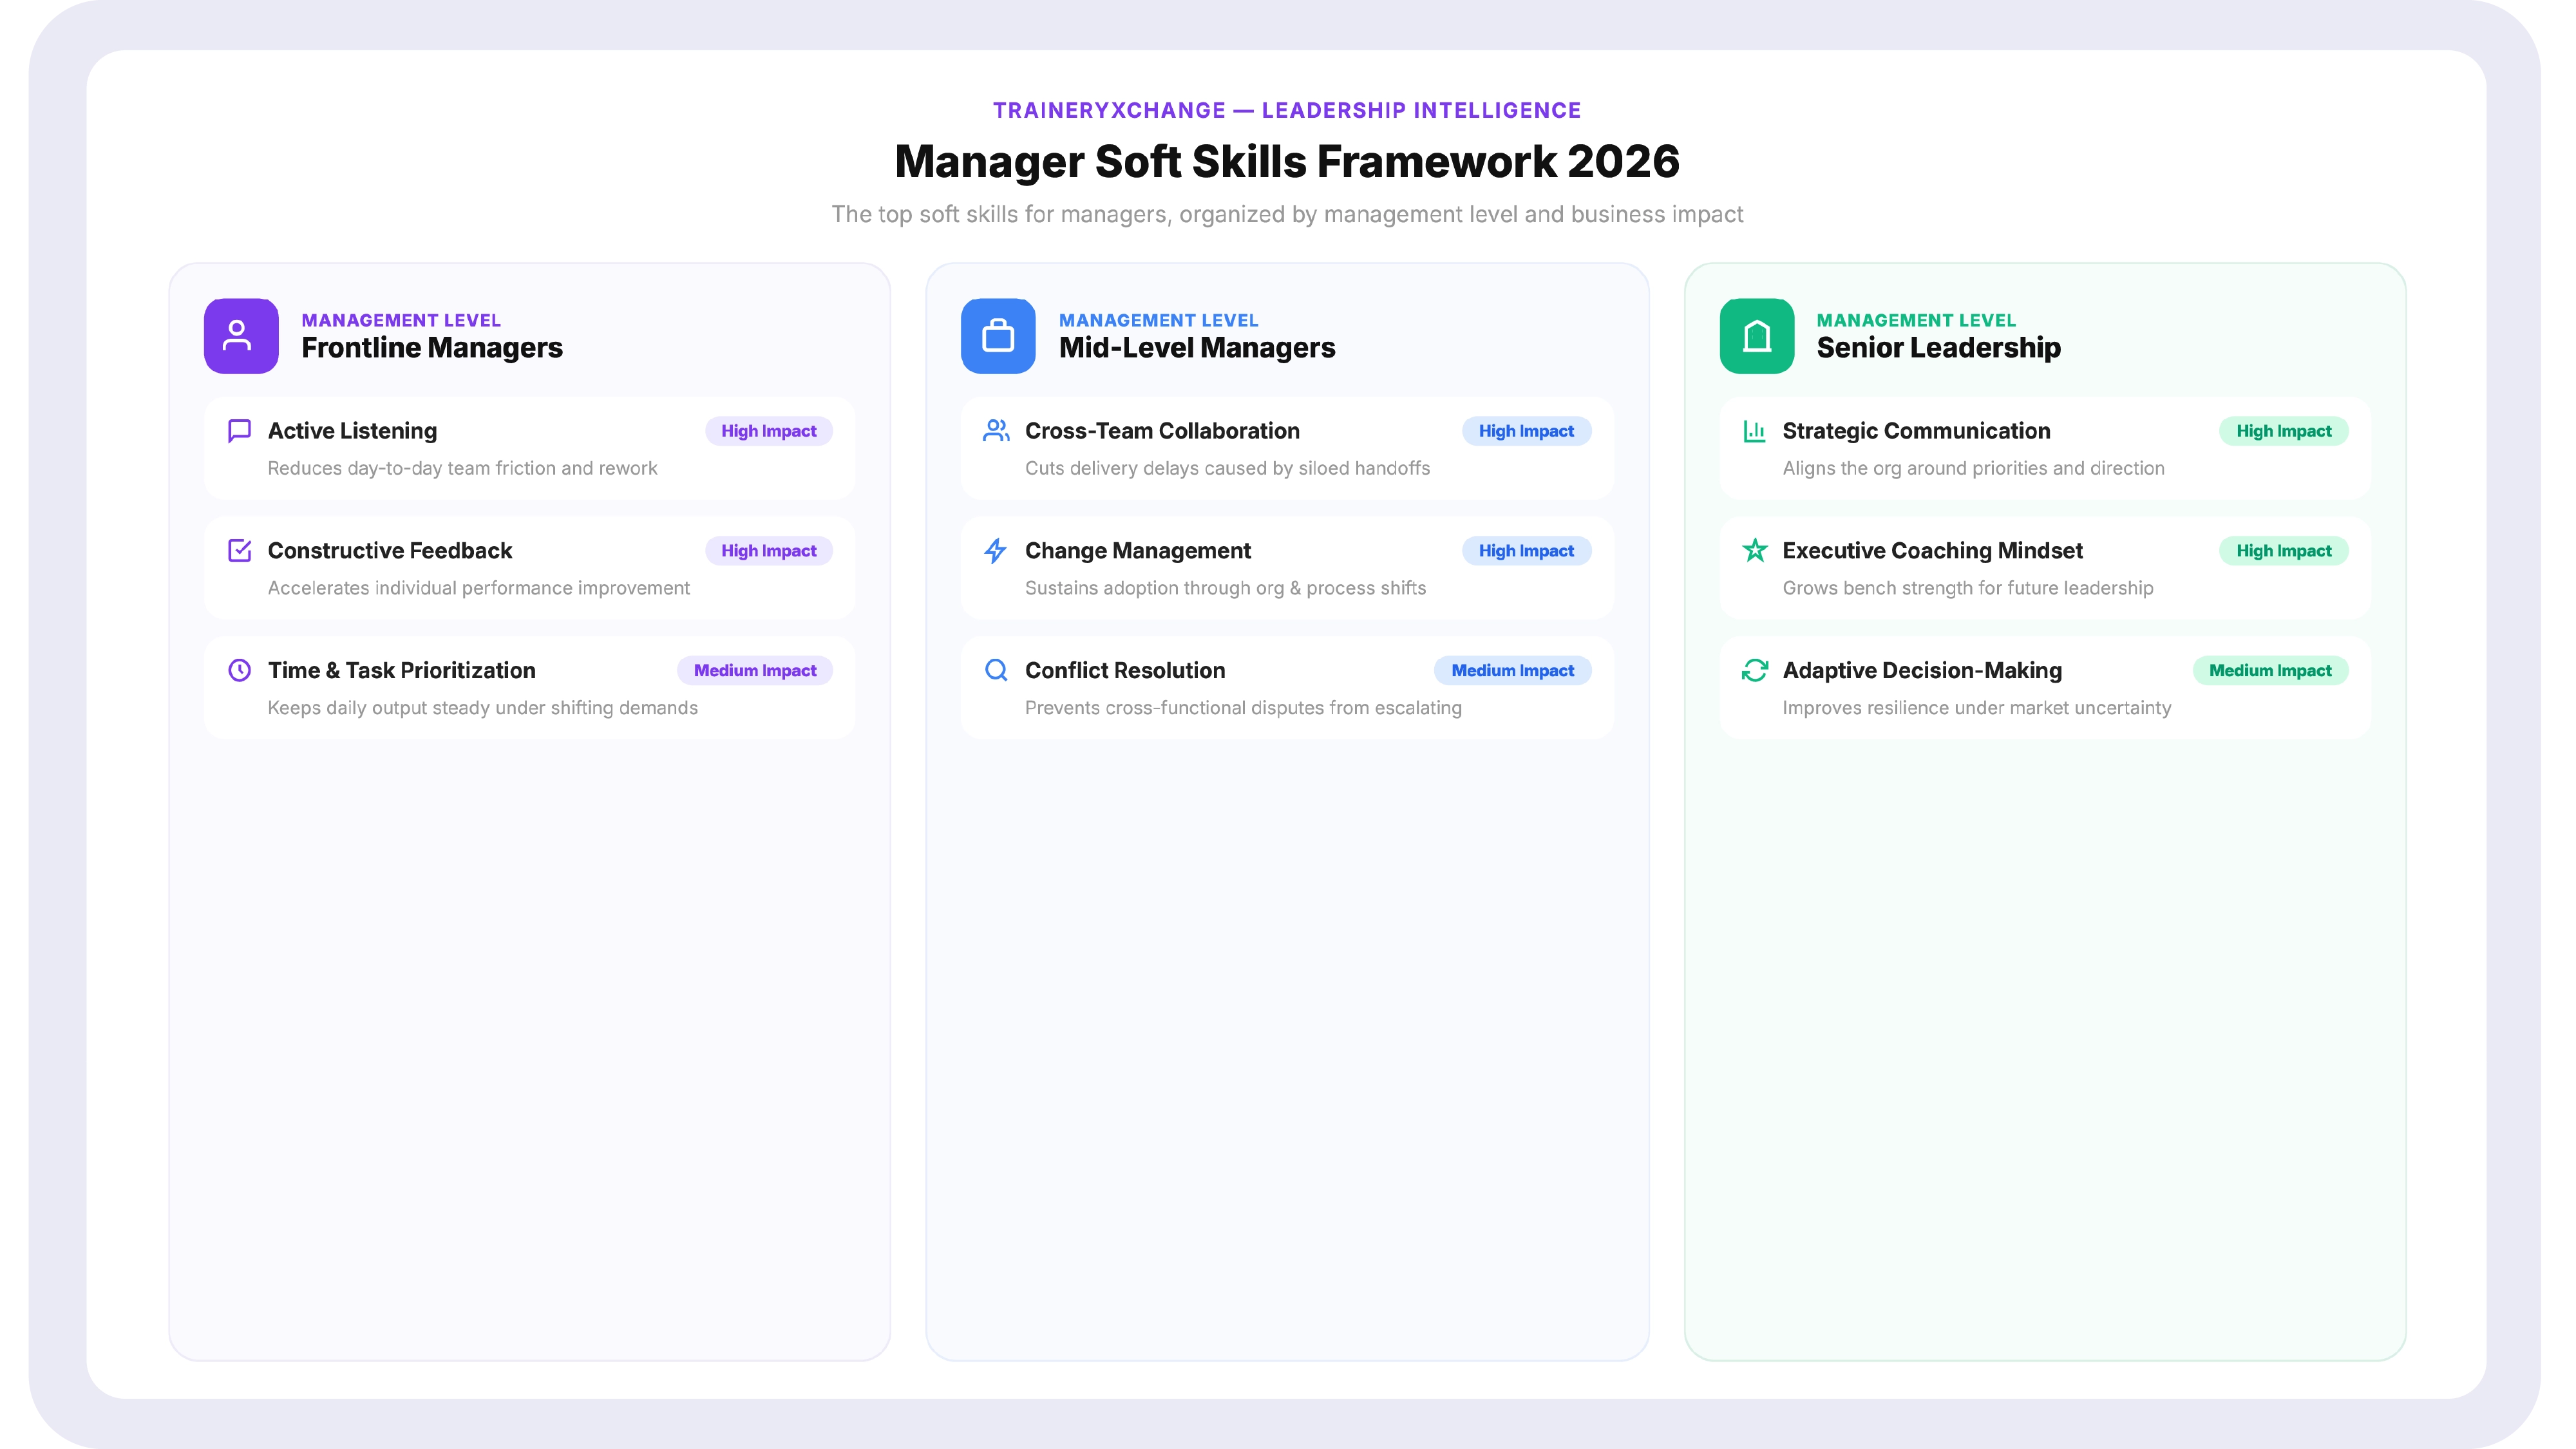Click the Time & Task Prioritization clock icon

(x=239, y=670)
